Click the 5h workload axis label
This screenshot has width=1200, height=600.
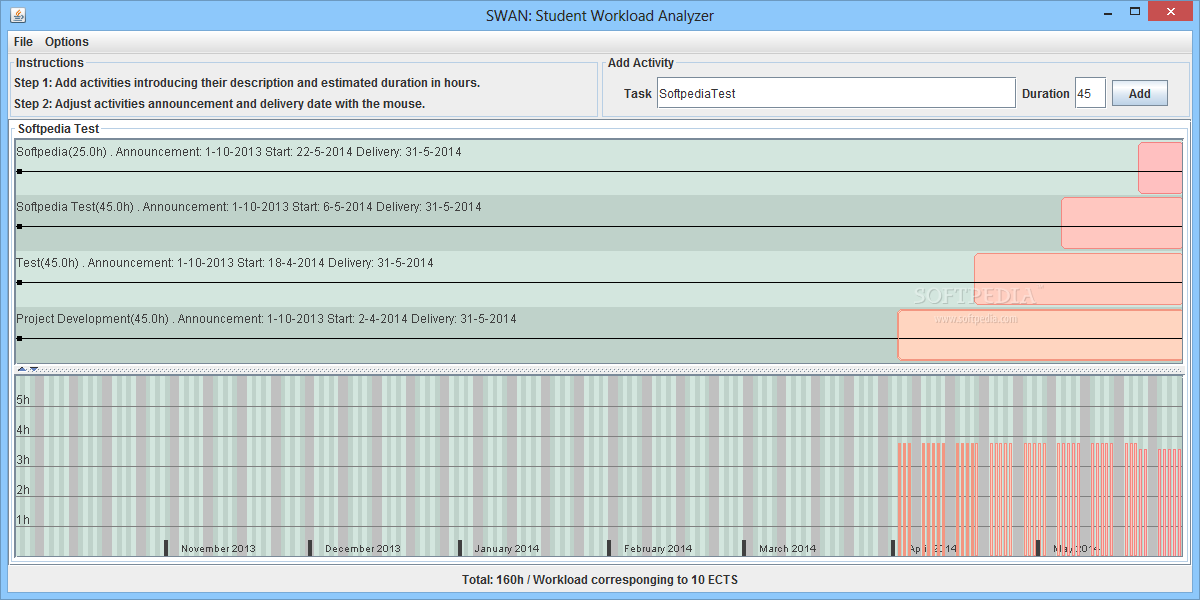[x=23, y=400]
